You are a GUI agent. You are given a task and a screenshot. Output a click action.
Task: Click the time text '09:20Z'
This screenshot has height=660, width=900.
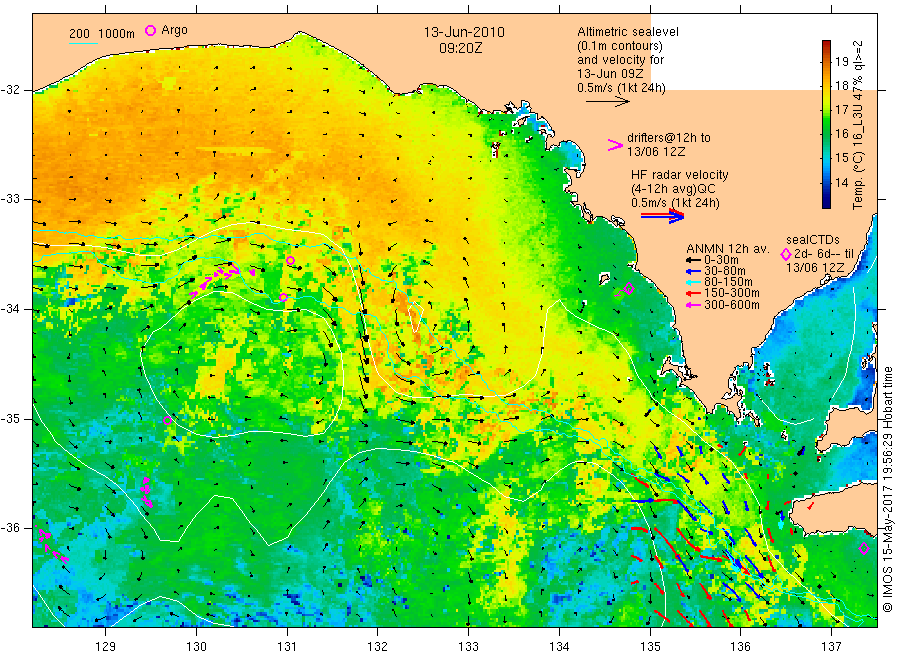[x=460, y=48]
